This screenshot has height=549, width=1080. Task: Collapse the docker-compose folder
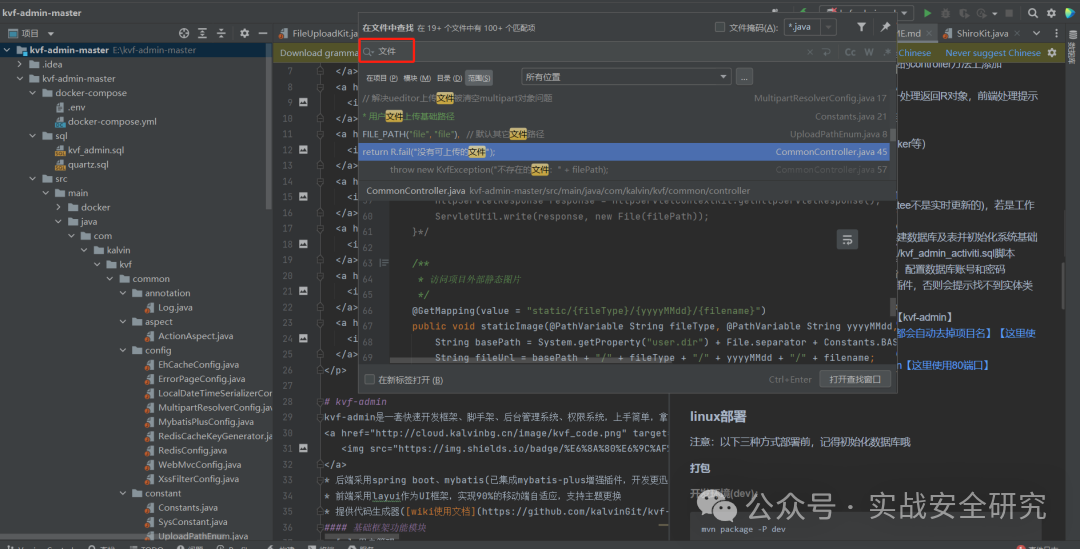click(32, 93)
